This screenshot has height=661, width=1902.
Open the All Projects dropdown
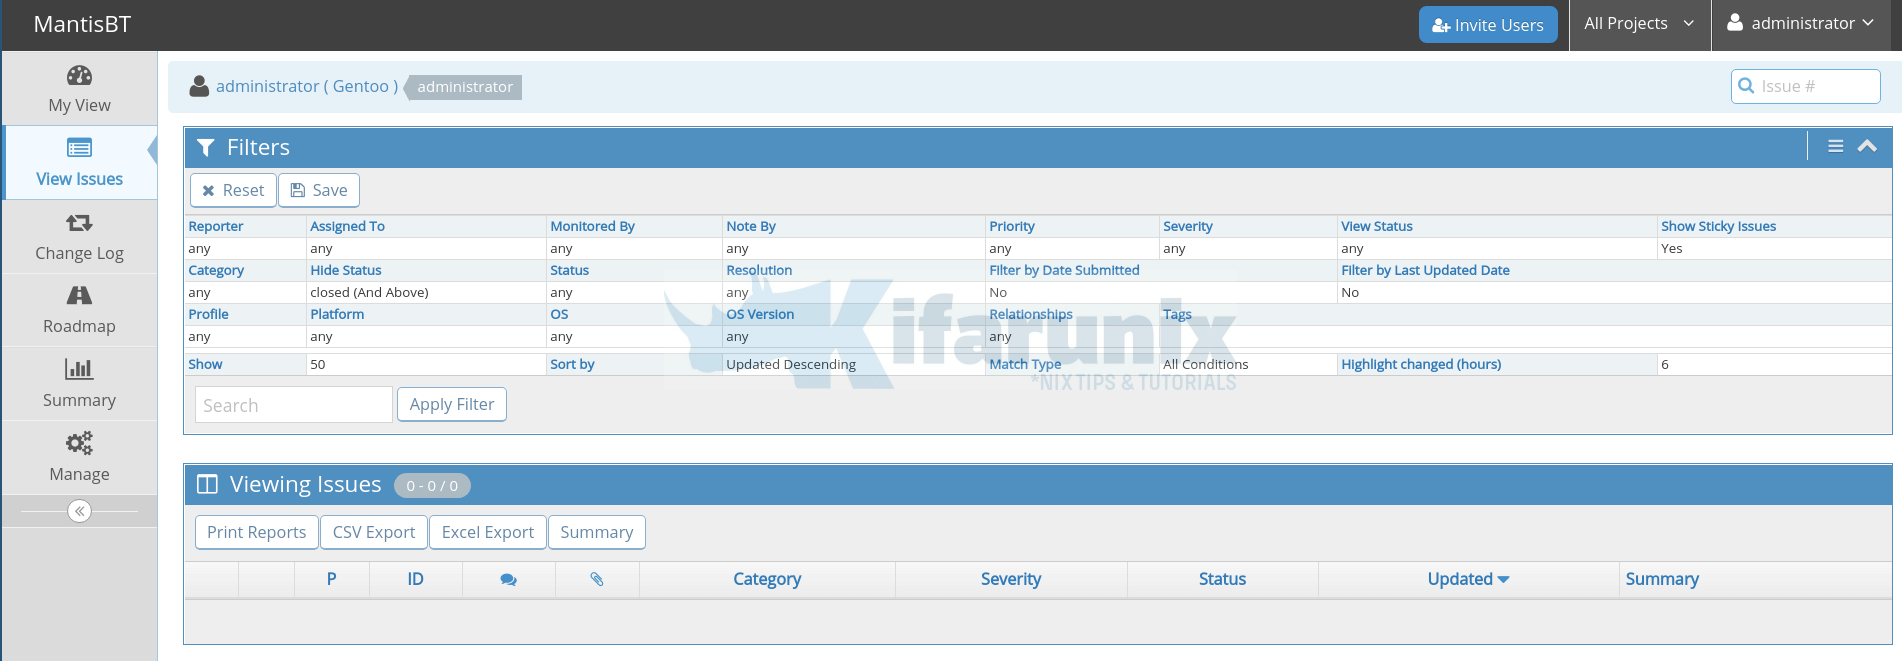[x=1638, y=24]
